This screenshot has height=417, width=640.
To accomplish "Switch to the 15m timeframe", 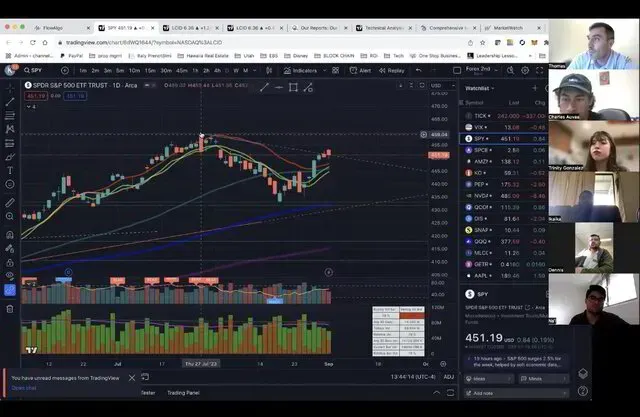I will [x=150, y=71].
